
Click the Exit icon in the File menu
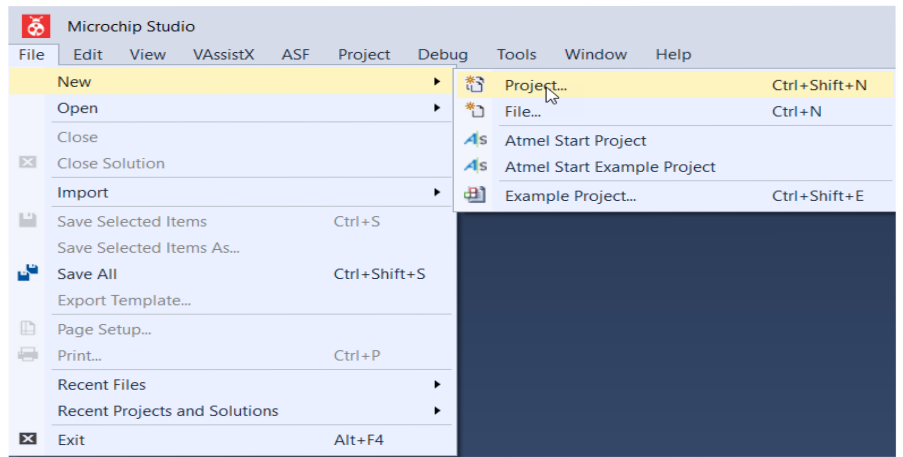pyautogui.click(x=28, y=439)
